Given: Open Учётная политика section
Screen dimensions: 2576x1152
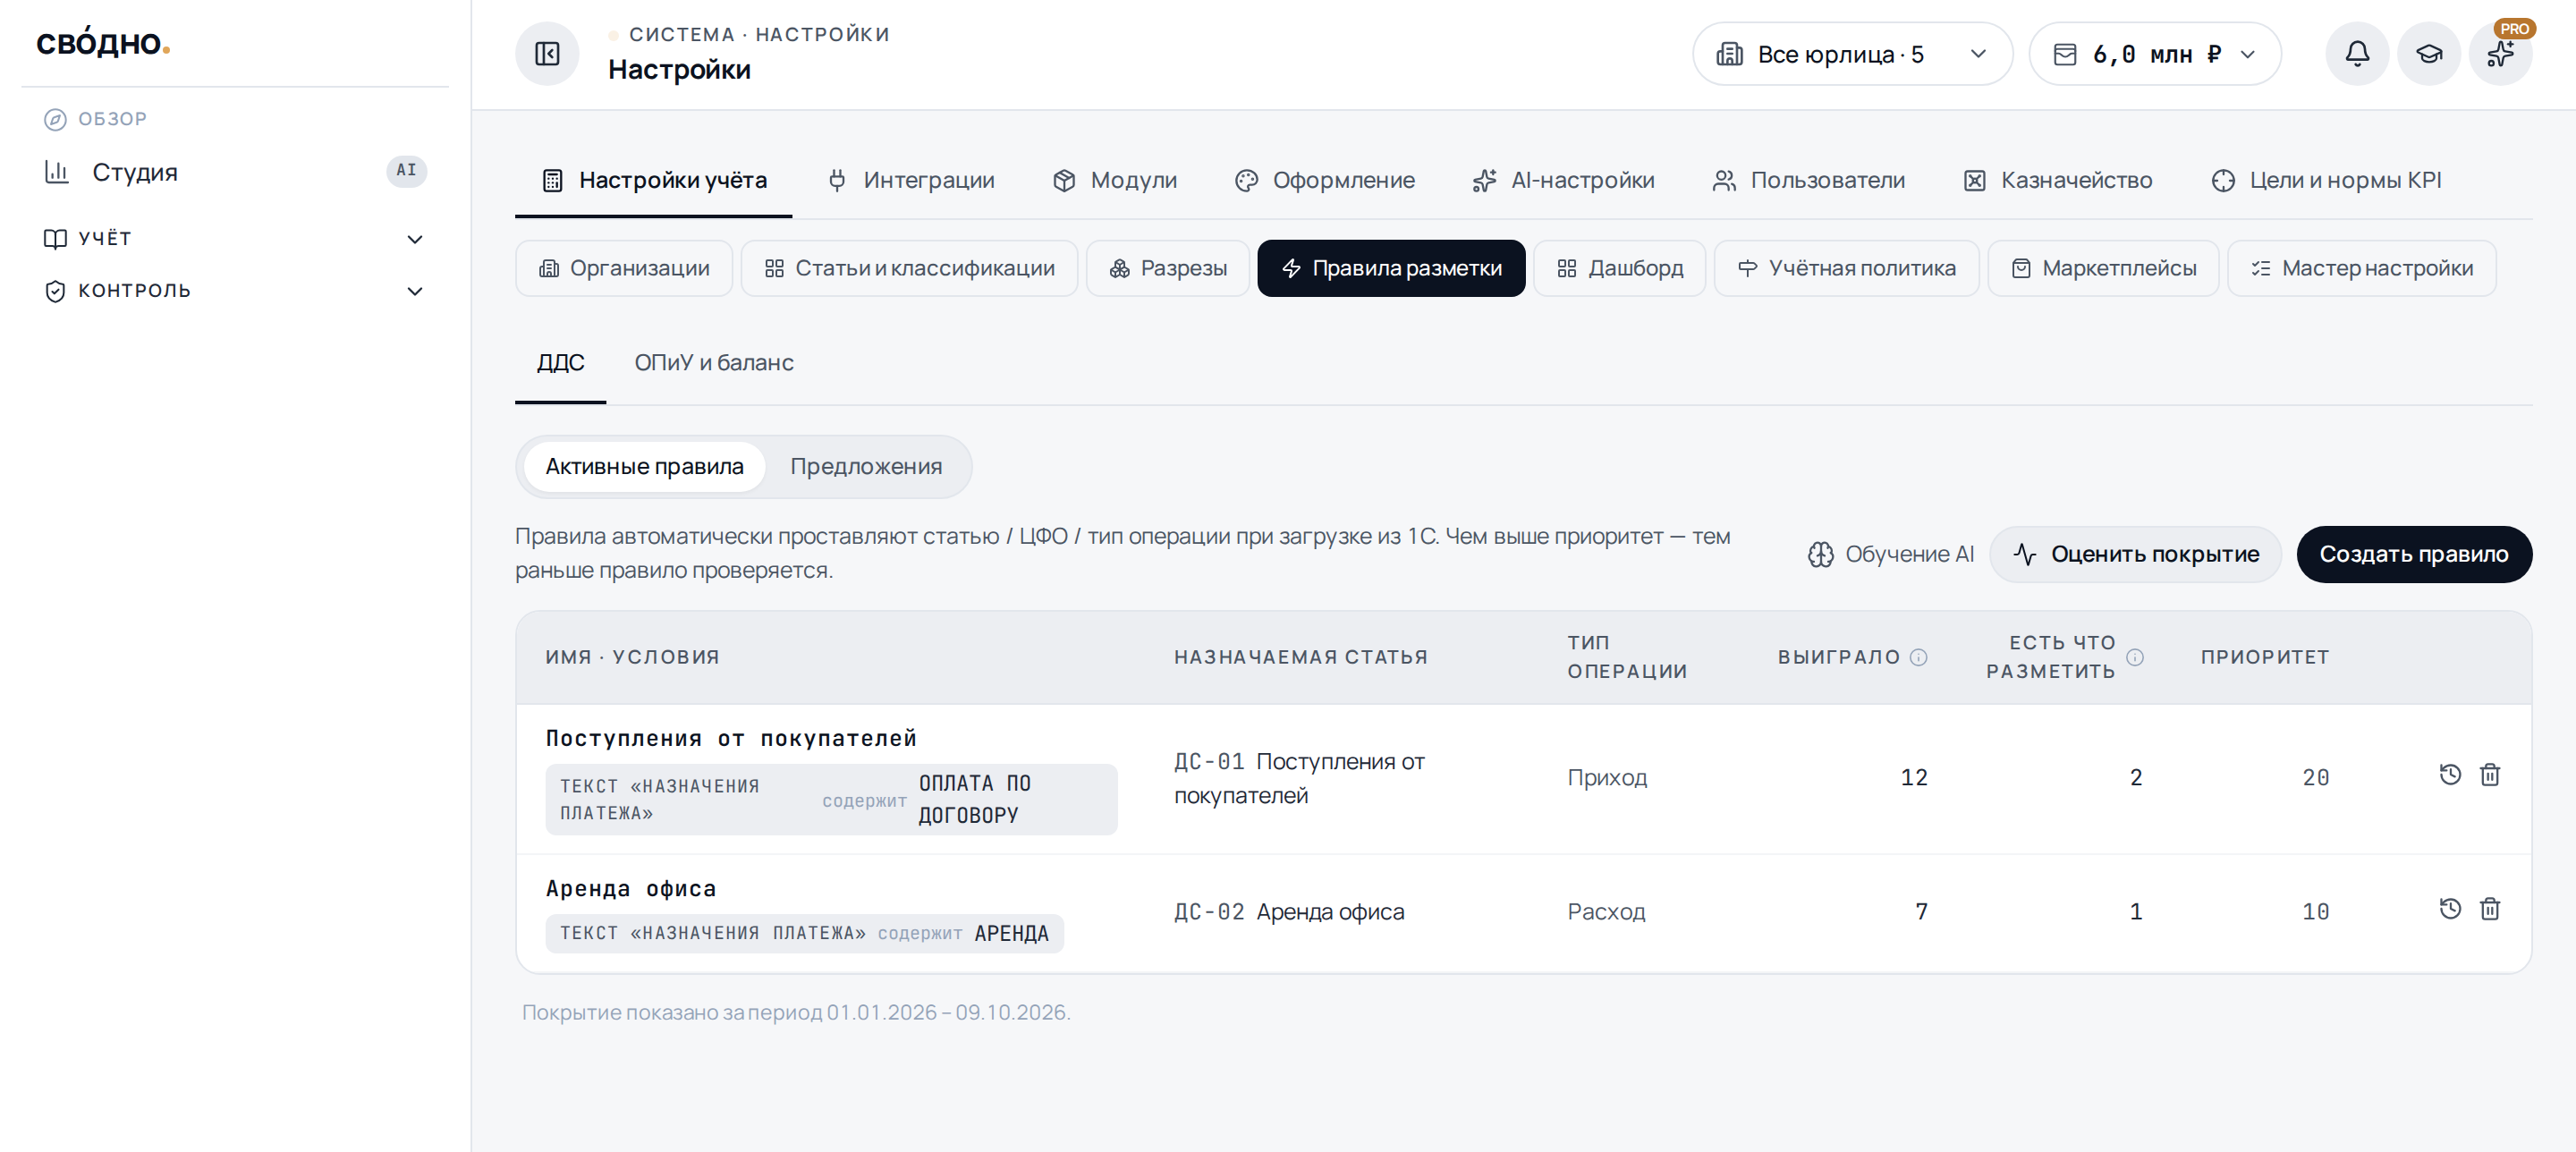Looking at the screenshot, I should click(x=1846, y=268).
